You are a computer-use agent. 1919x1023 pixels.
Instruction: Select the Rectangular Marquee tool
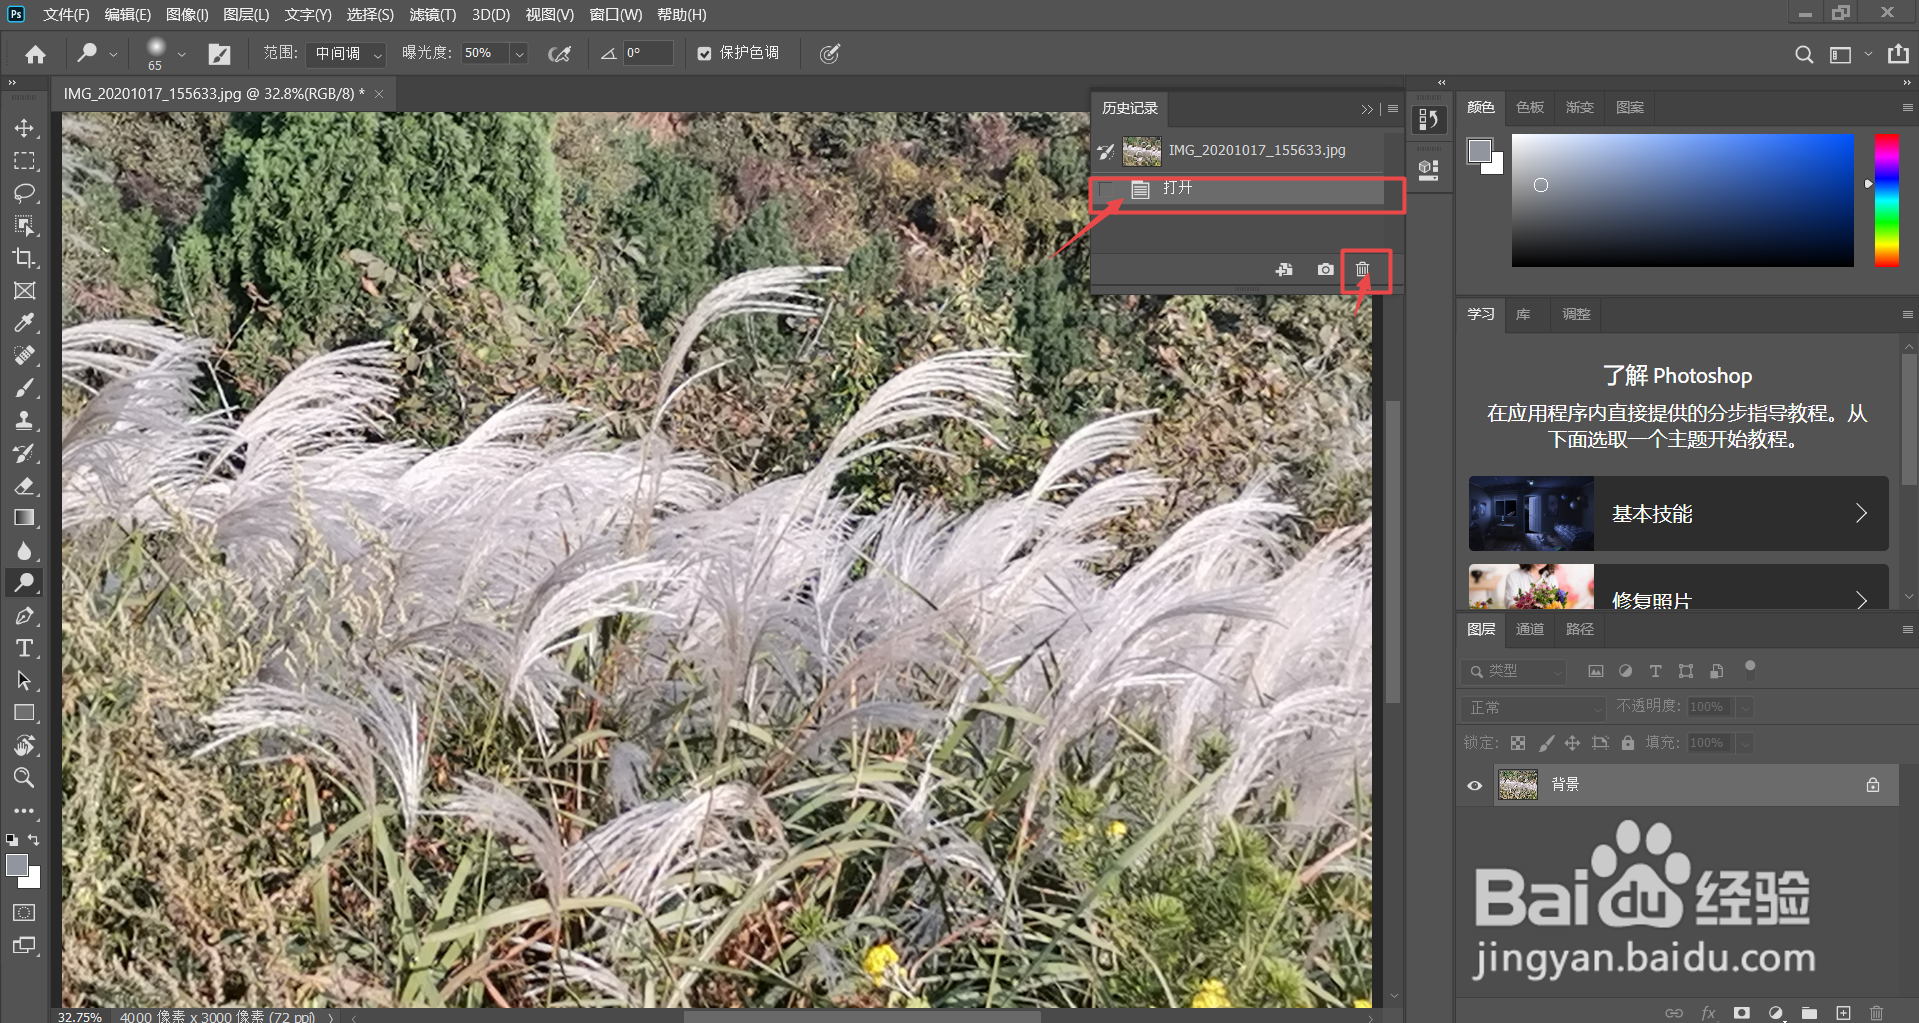[x=24, y=160]
